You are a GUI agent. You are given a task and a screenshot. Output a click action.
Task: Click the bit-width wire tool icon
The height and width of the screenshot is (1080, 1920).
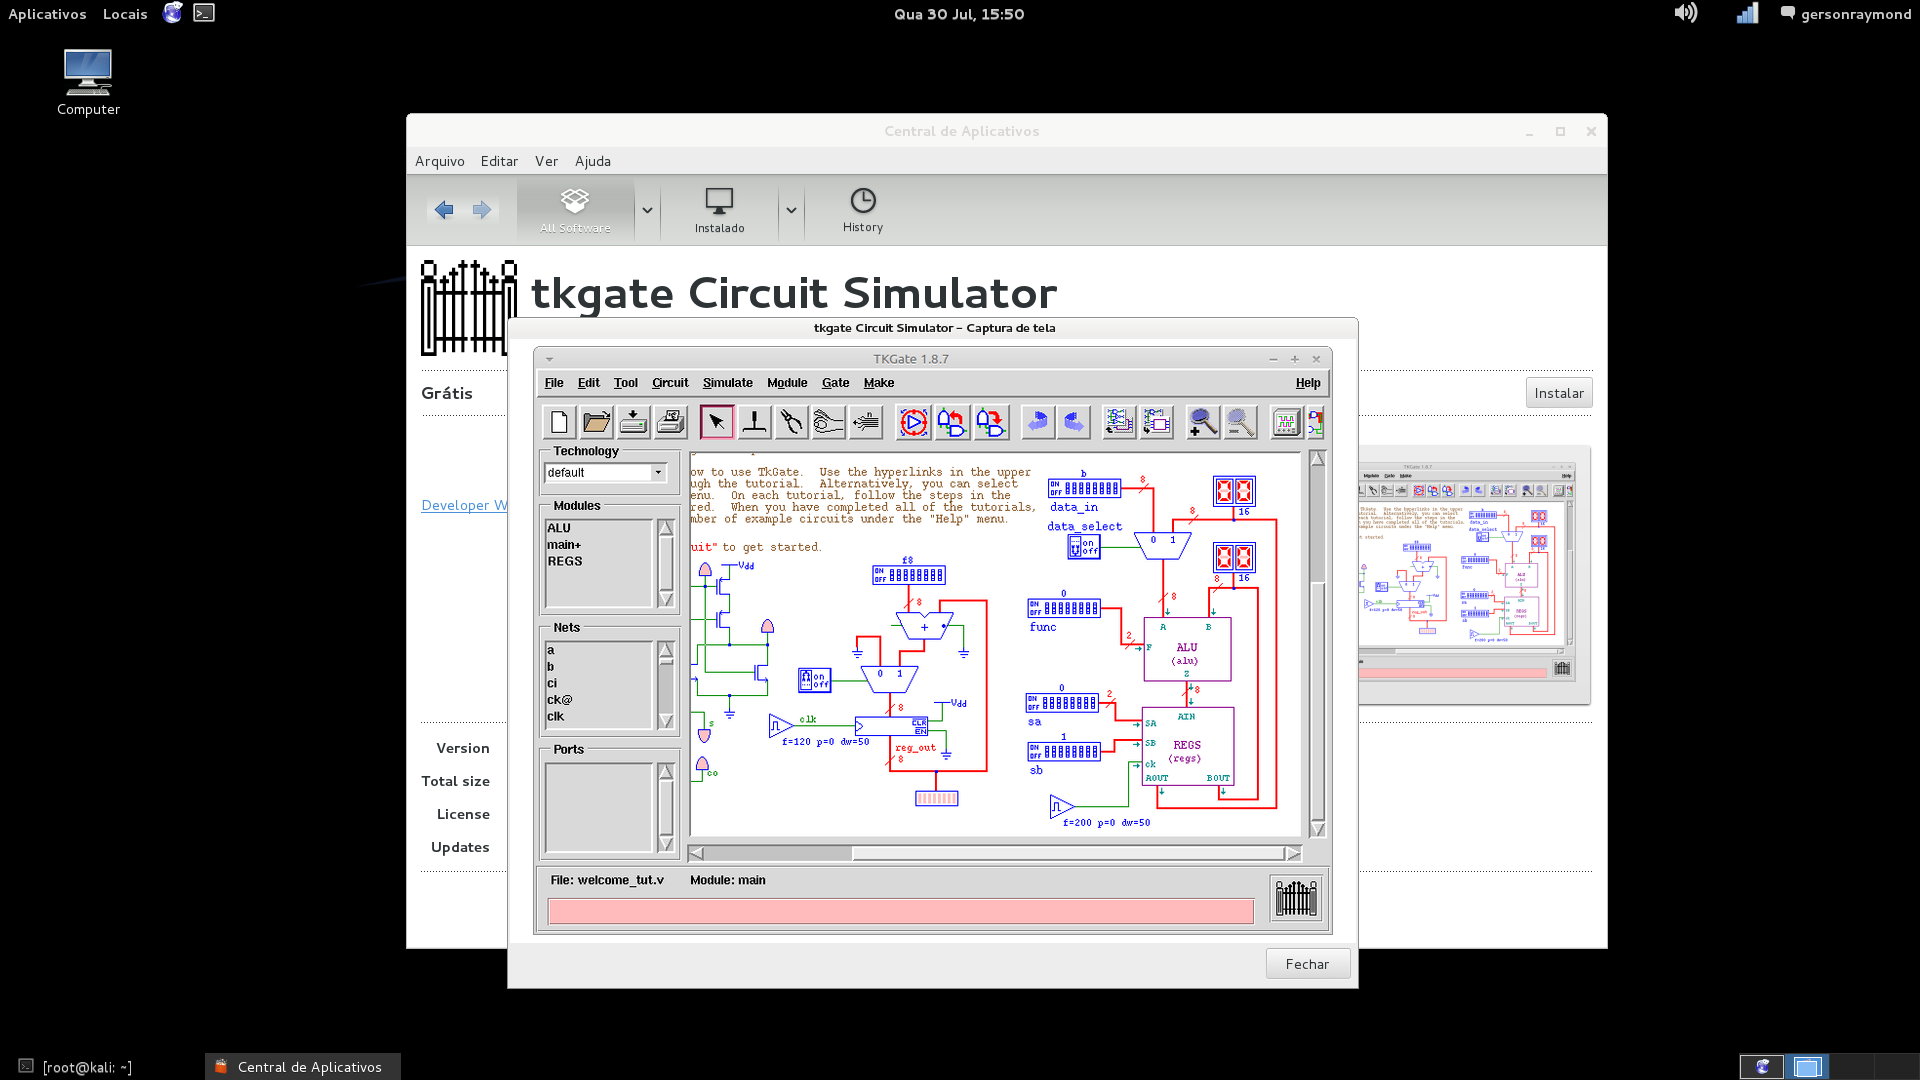(x=865, y=422)
